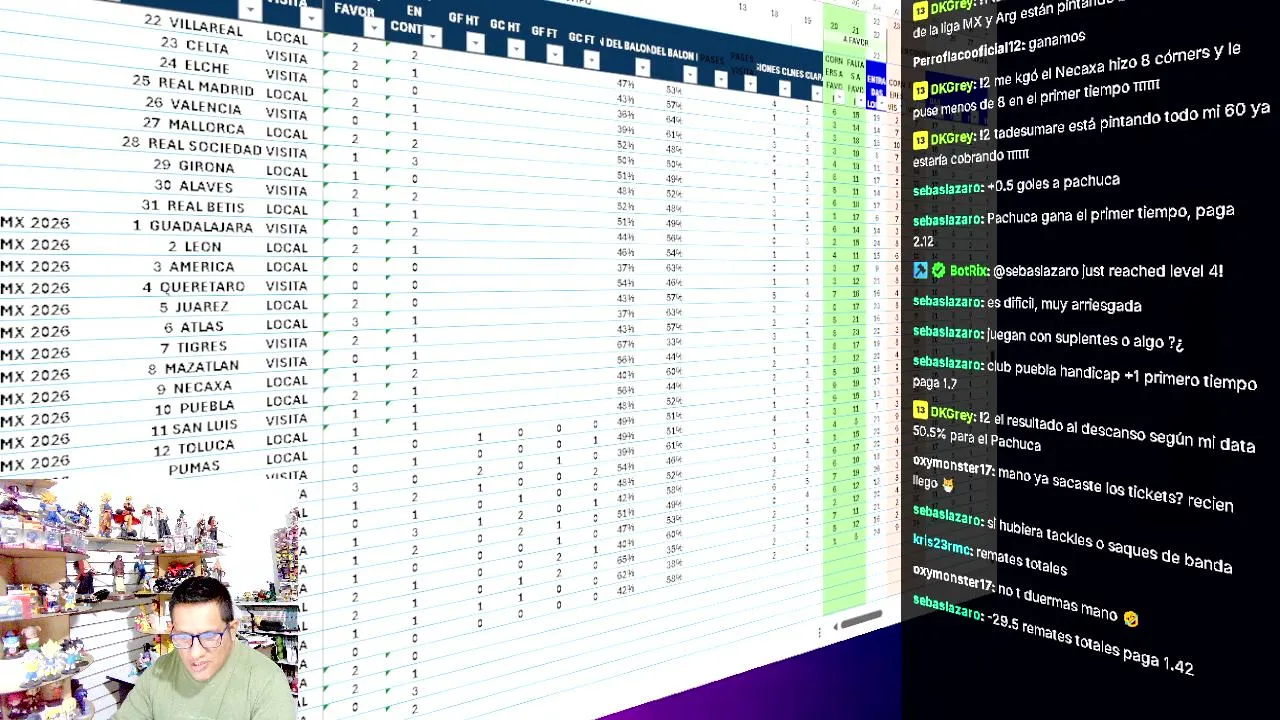1280x720 pixels.
Task: Select the MX 2026 cell in AMERICA row
Action: coord(35,267)
